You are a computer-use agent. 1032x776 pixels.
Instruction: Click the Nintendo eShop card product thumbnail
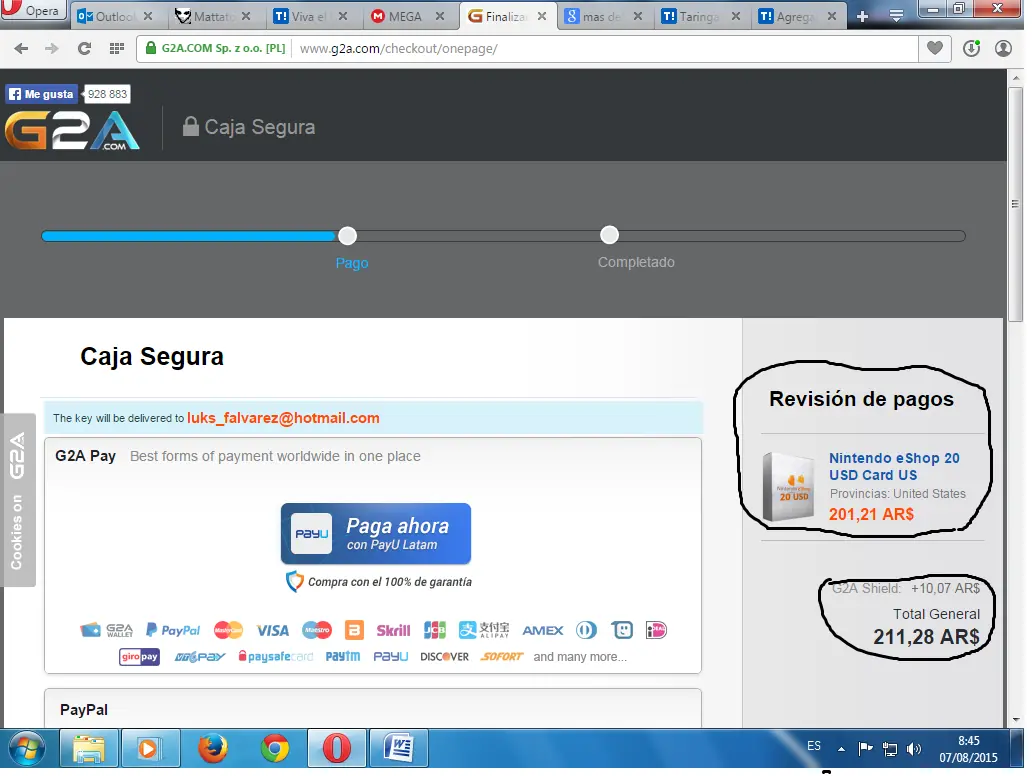click(x=788, y=486)
